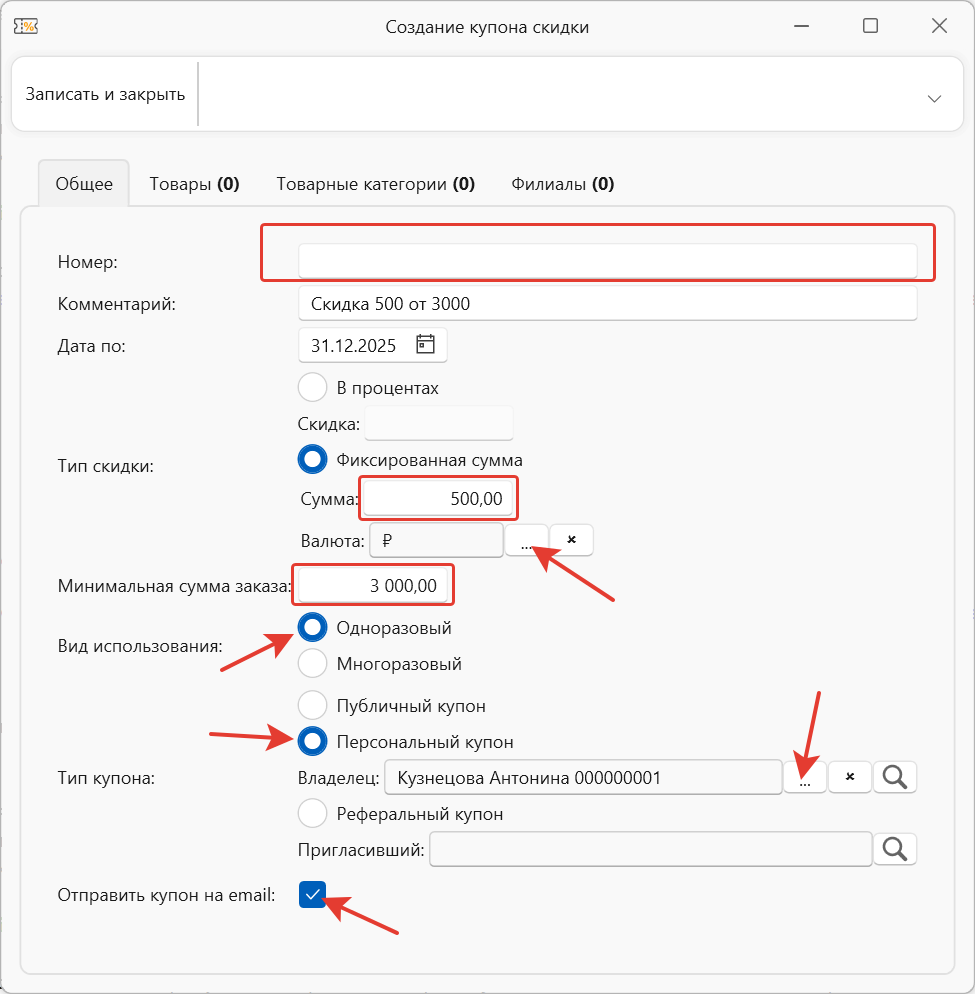Clear the Валюта field with x button
Screen dimensions: 975x994
coord(572,540)
